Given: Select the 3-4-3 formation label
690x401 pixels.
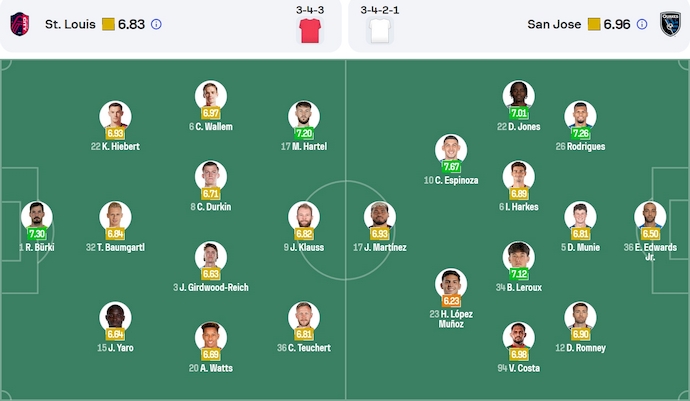Looking at the screenshot, I should point(309,9).
